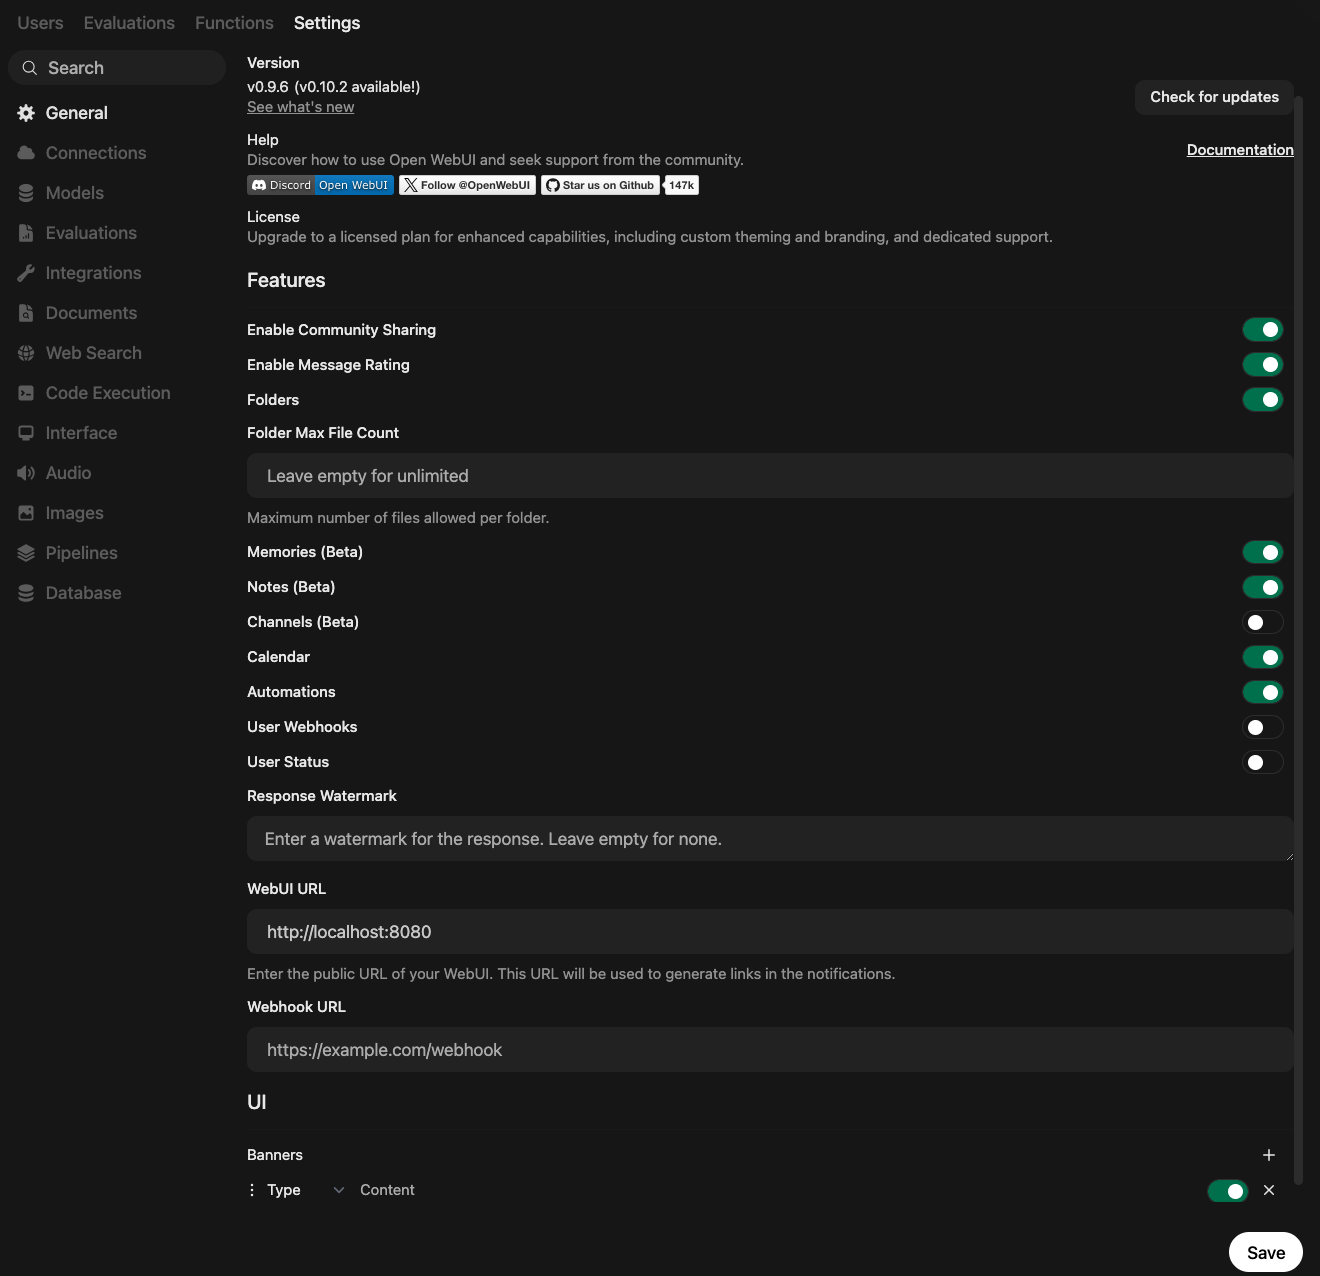Click the Database icon in sidebar
Screen dimensions: 1320x1276
coord(26,593)
